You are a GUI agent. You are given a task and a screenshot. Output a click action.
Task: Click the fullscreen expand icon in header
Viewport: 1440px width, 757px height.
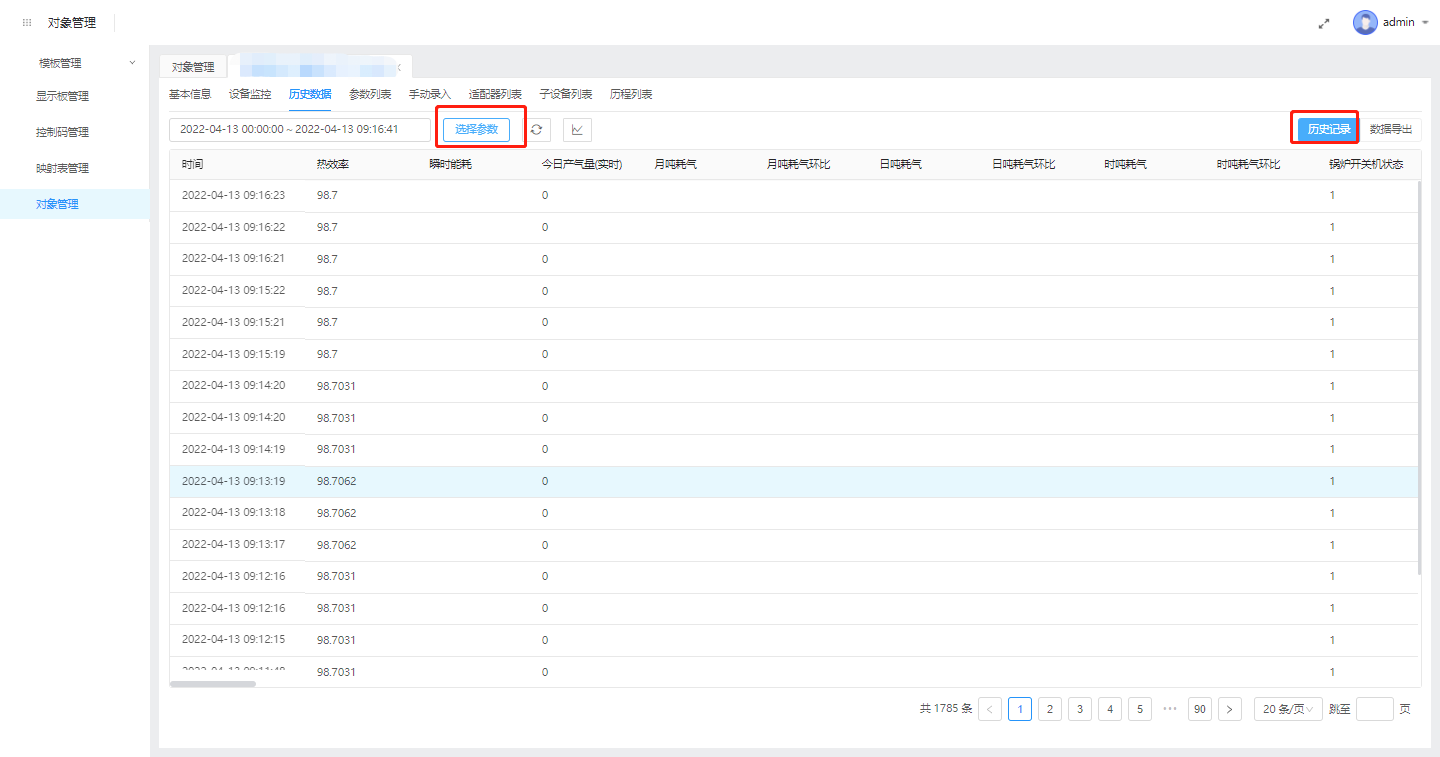click(1324, 23)
